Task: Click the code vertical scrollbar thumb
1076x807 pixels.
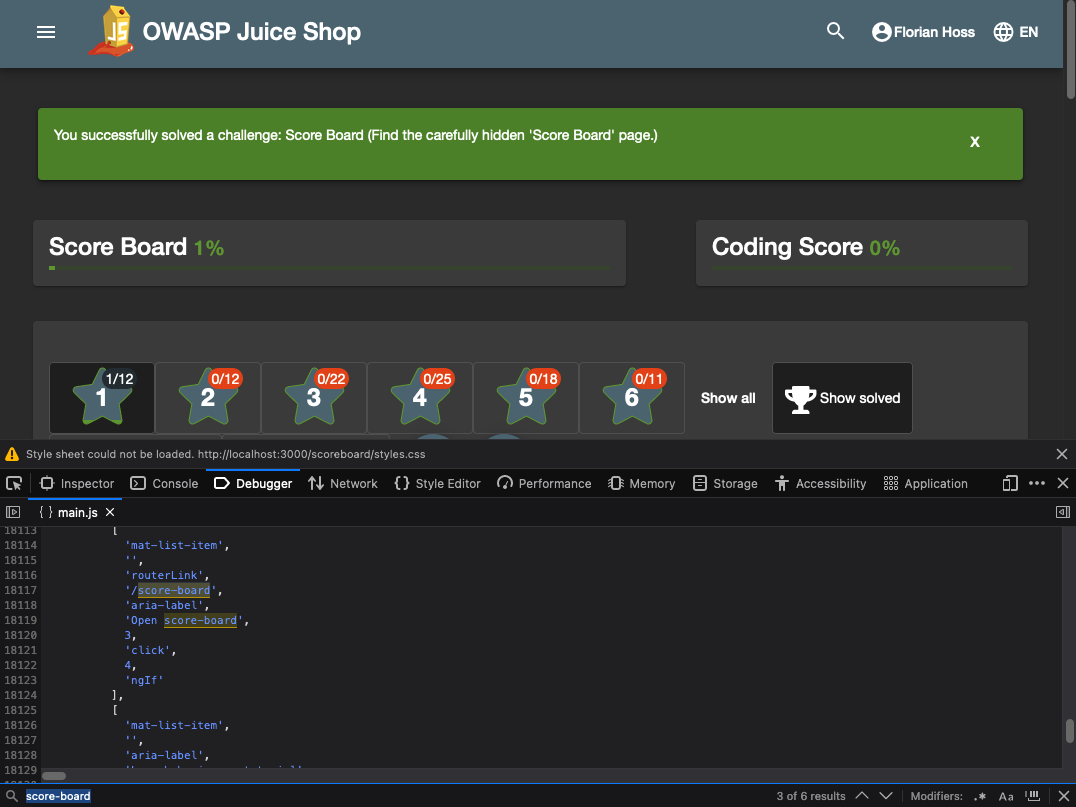Action: point(1069,731)
